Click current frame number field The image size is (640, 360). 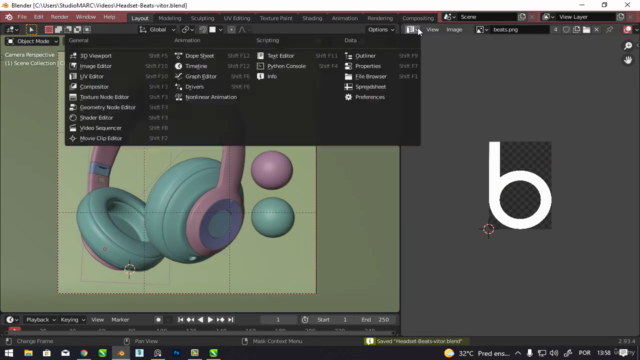pos(278,320)
